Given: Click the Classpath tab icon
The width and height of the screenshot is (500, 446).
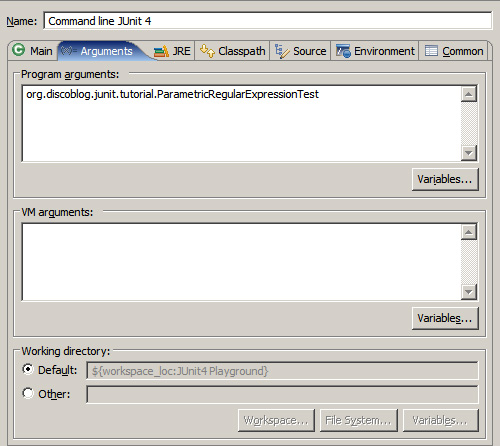Looking at the screenshot, I should coord(207,51).
